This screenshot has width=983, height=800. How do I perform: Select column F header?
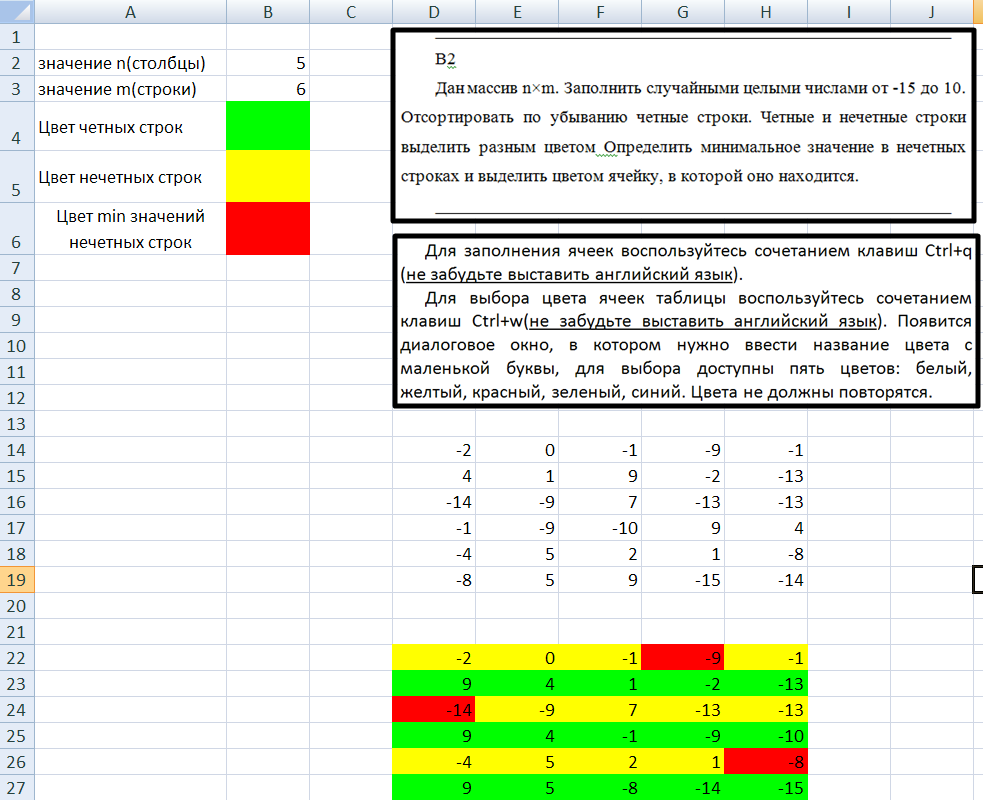click(600, 11)
